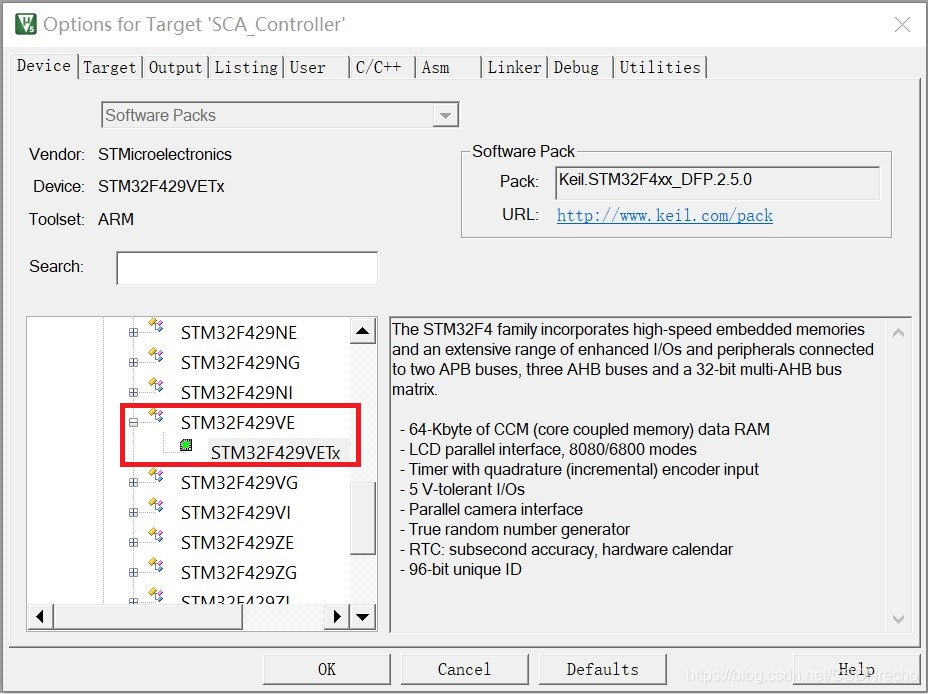Viewport: 928px width, 694px height.
Task: Click device family icon beside STM32F429ZG
Action: pyautogui.click(x=156, y=566)
